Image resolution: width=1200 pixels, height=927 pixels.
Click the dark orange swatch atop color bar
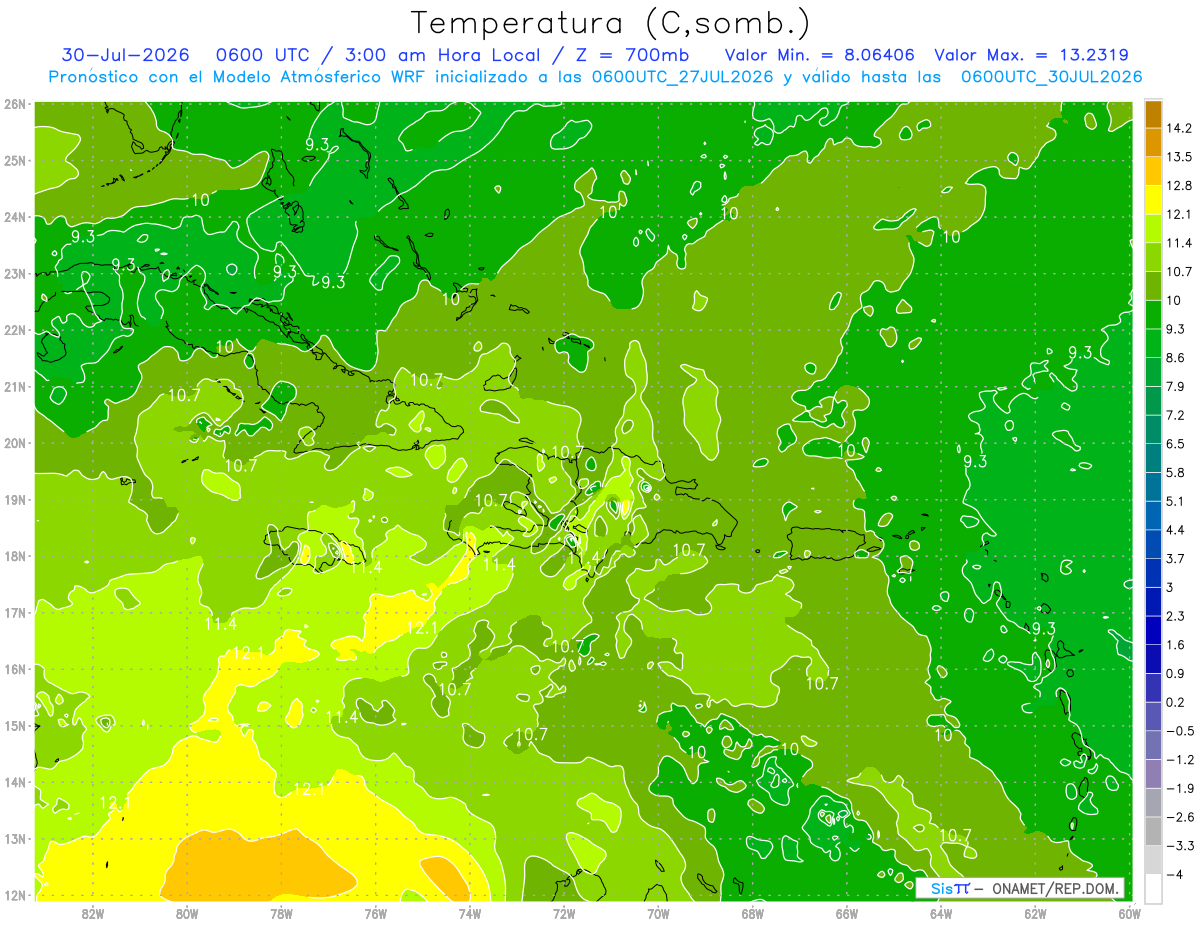coord(1153,114)
